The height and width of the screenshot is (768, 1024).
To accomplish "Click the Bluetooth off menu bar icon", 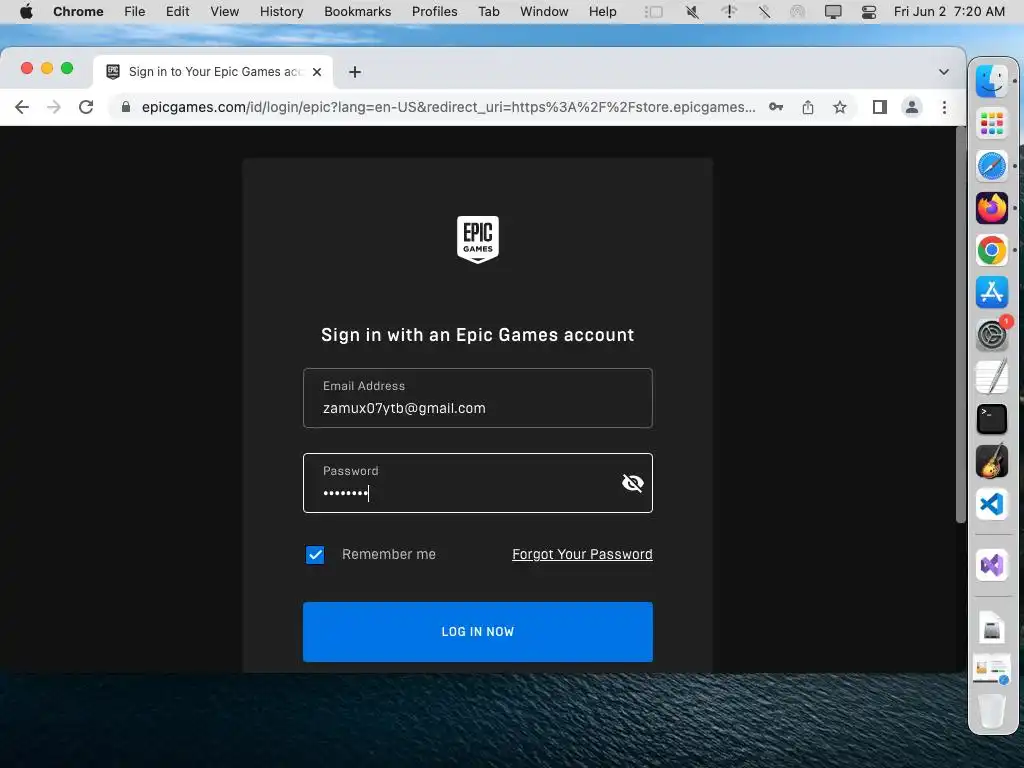I will [764, 12].
